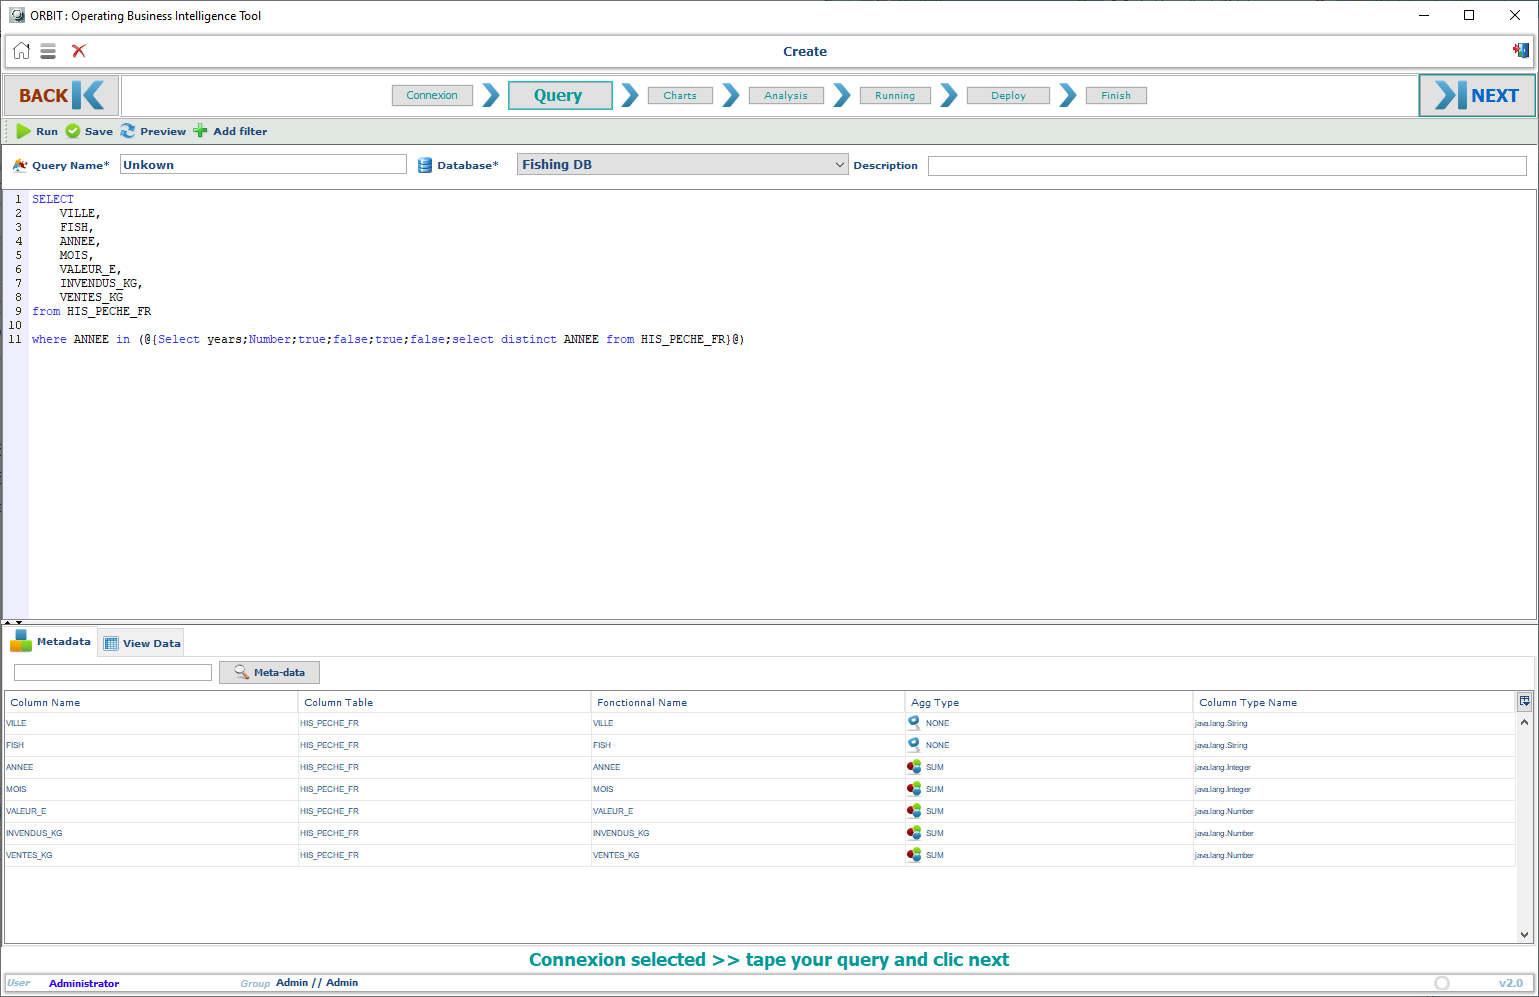Click NONE agg type icon for VILLE

pos(914,722)
